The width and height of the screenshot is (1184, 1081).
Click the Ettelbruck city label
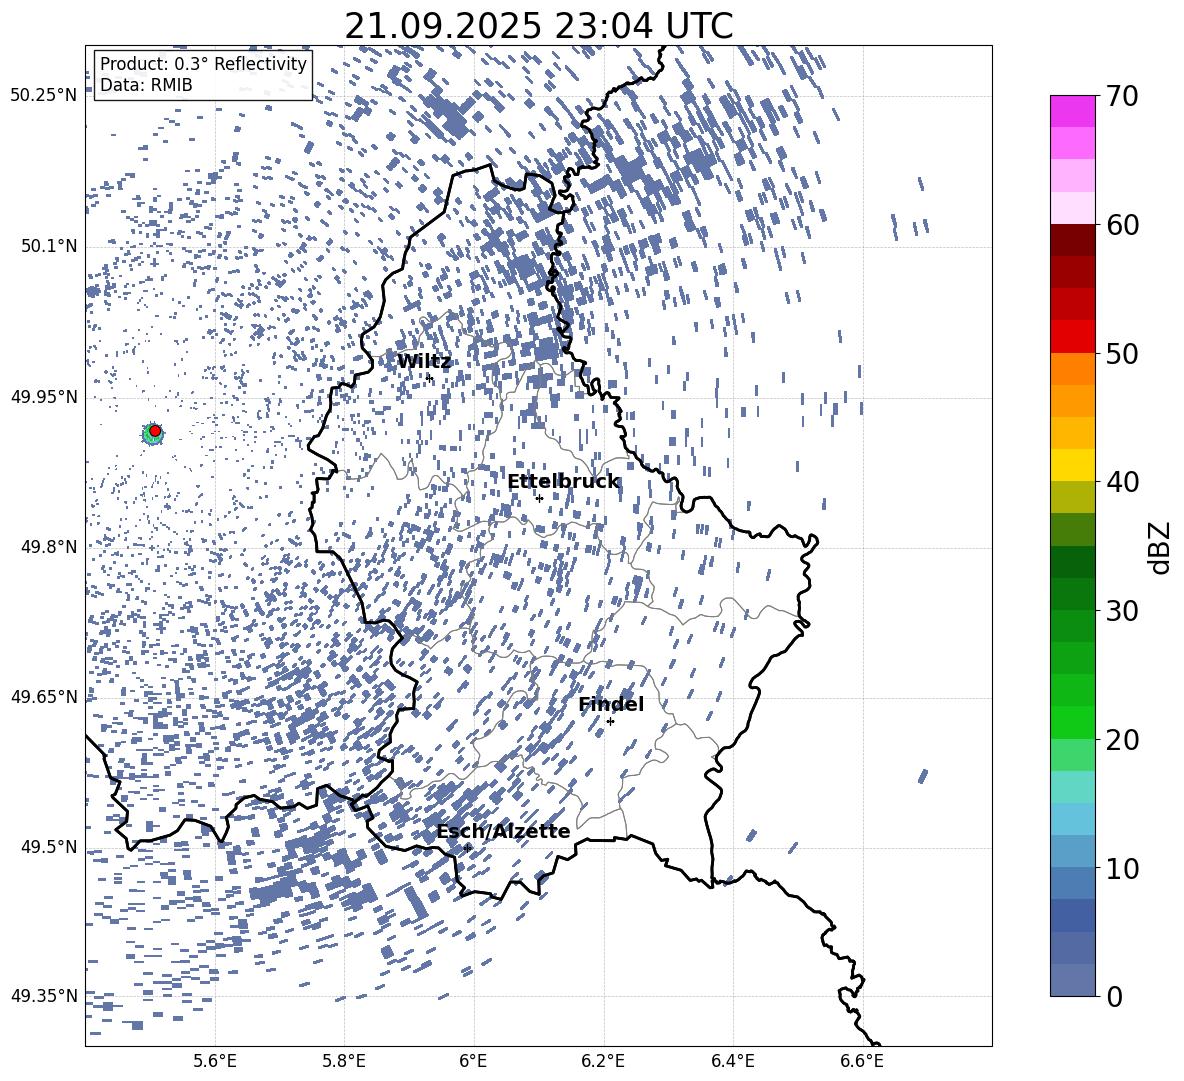pyautogui.click(x=563, y=482)
